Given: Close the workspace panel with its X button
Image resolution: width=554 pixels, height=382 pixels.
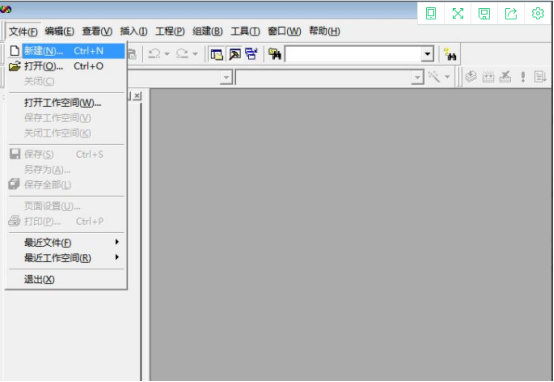Looking at the screenshot, I should tap(137, 96).
